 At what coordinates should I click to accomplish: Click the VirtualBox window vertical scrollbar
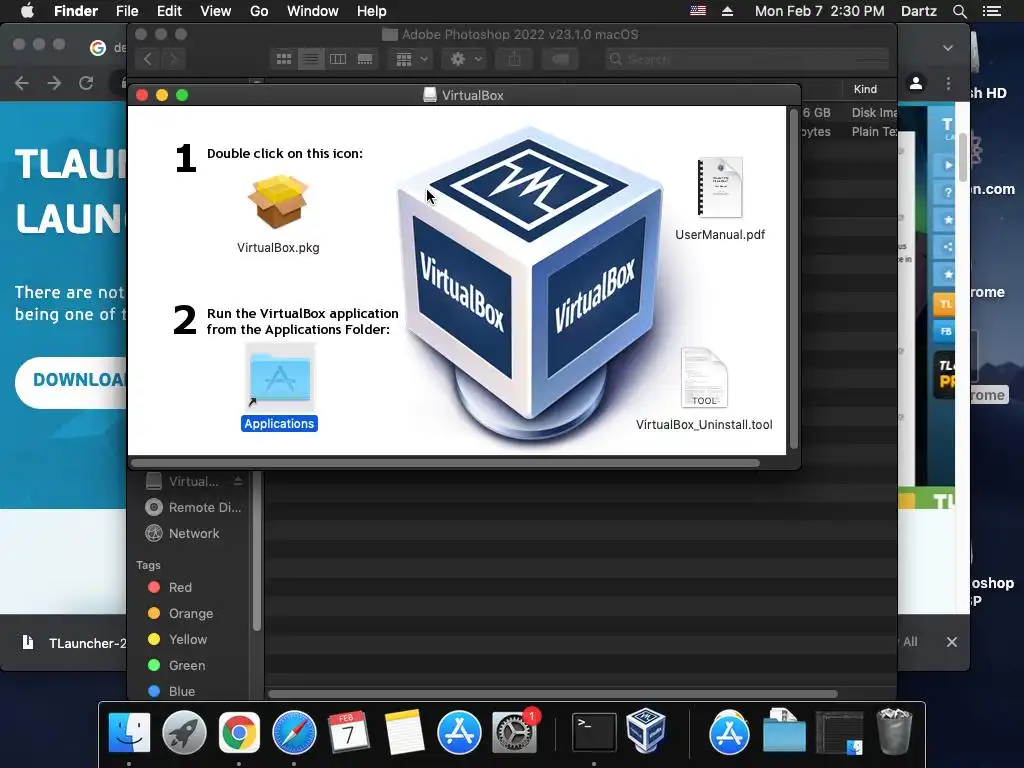[x=794, y=280]
